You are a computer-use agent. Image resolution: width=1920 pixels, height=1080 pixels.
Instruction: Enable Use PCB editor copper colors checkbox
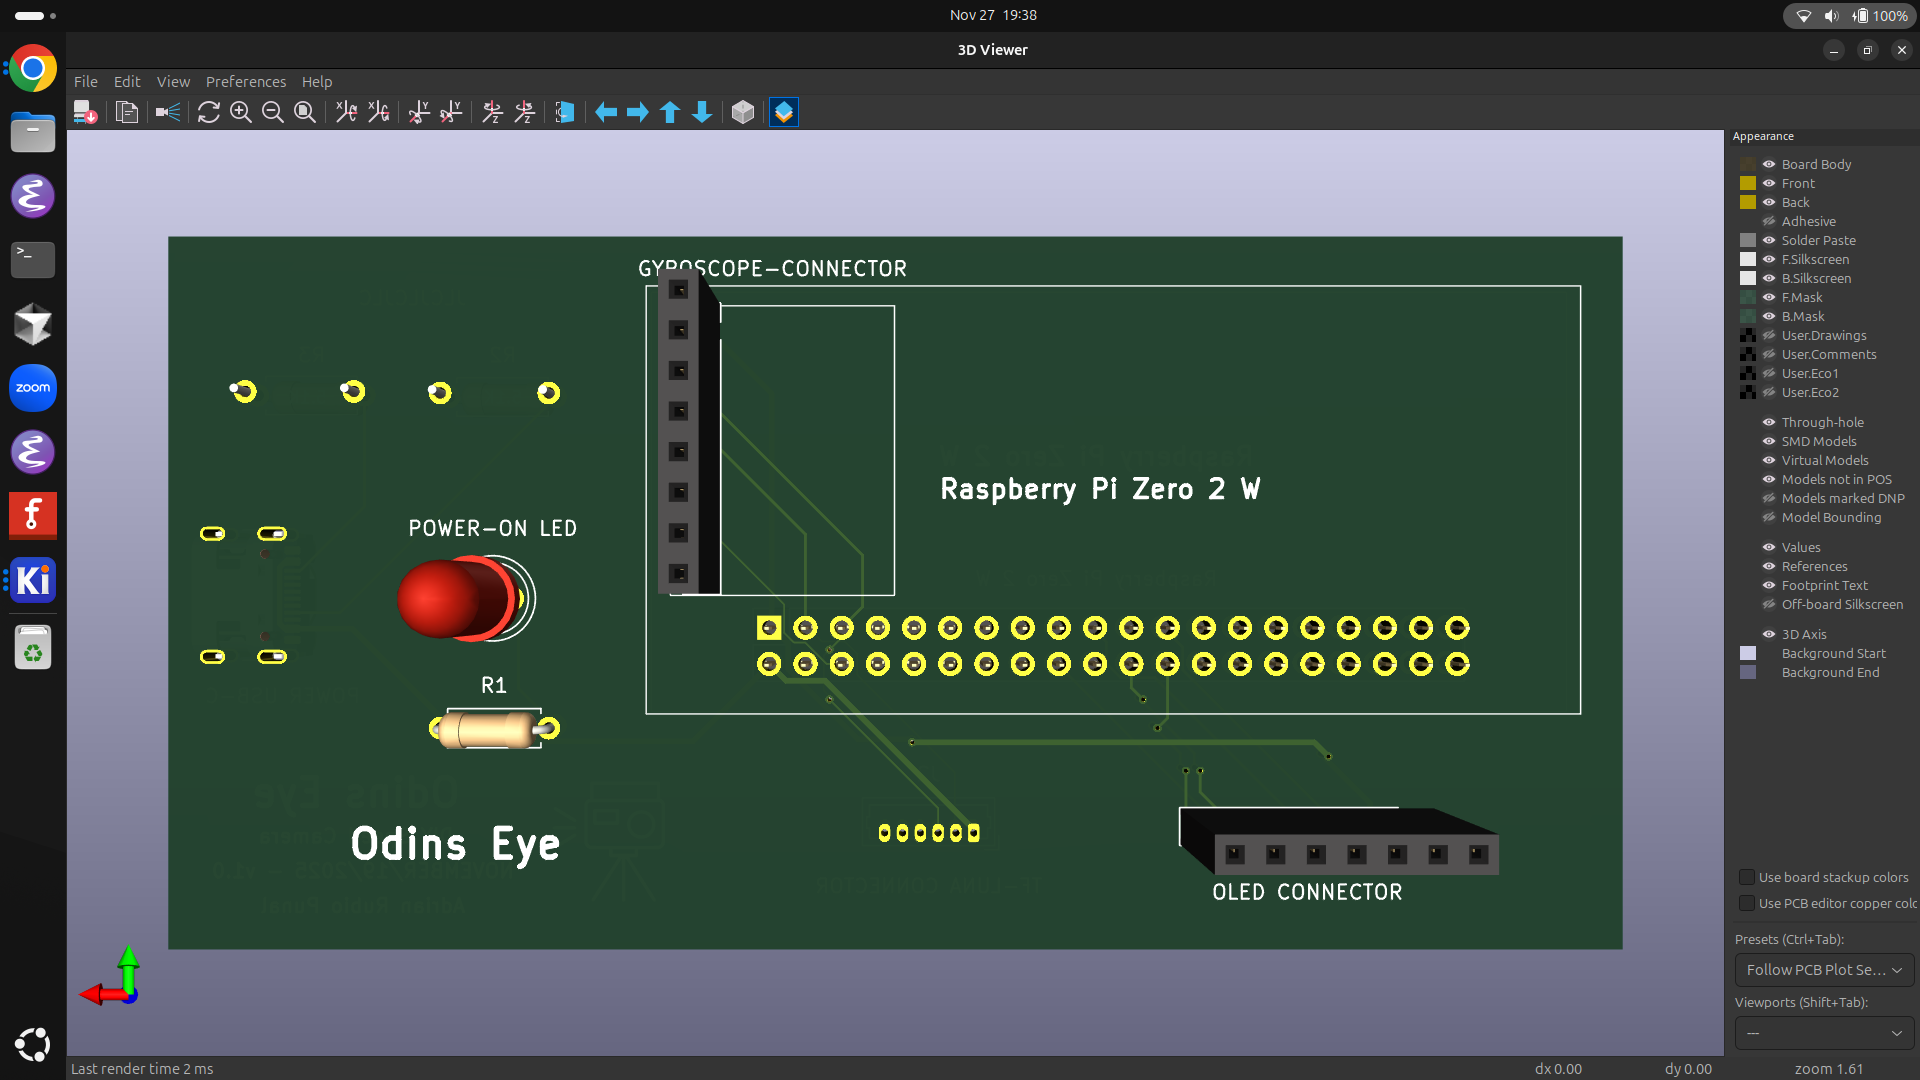[1747, 903]
